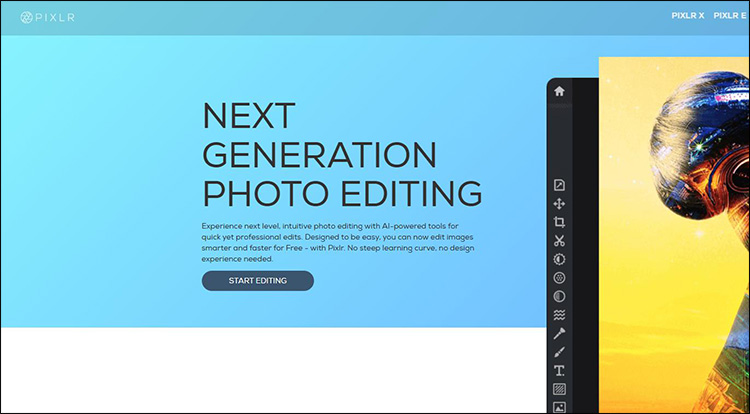Select the Filter circle icon
The width and height of the screenshot is (750, 414).
click(560, 278)
